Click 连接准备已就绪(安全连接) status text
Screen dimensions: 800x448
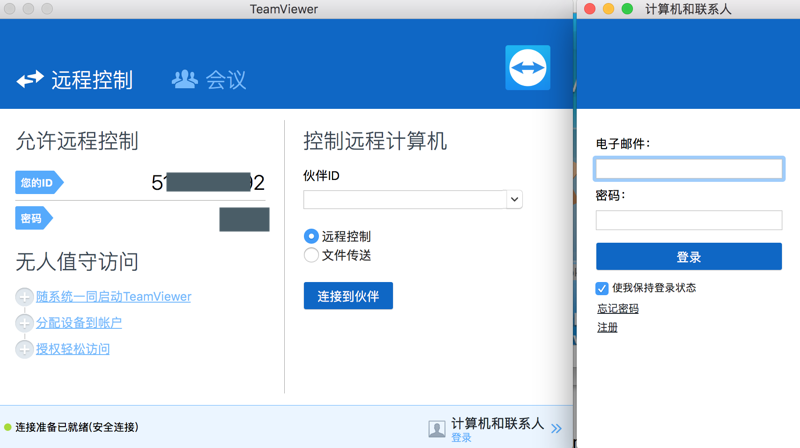click(x=77, y=427)
